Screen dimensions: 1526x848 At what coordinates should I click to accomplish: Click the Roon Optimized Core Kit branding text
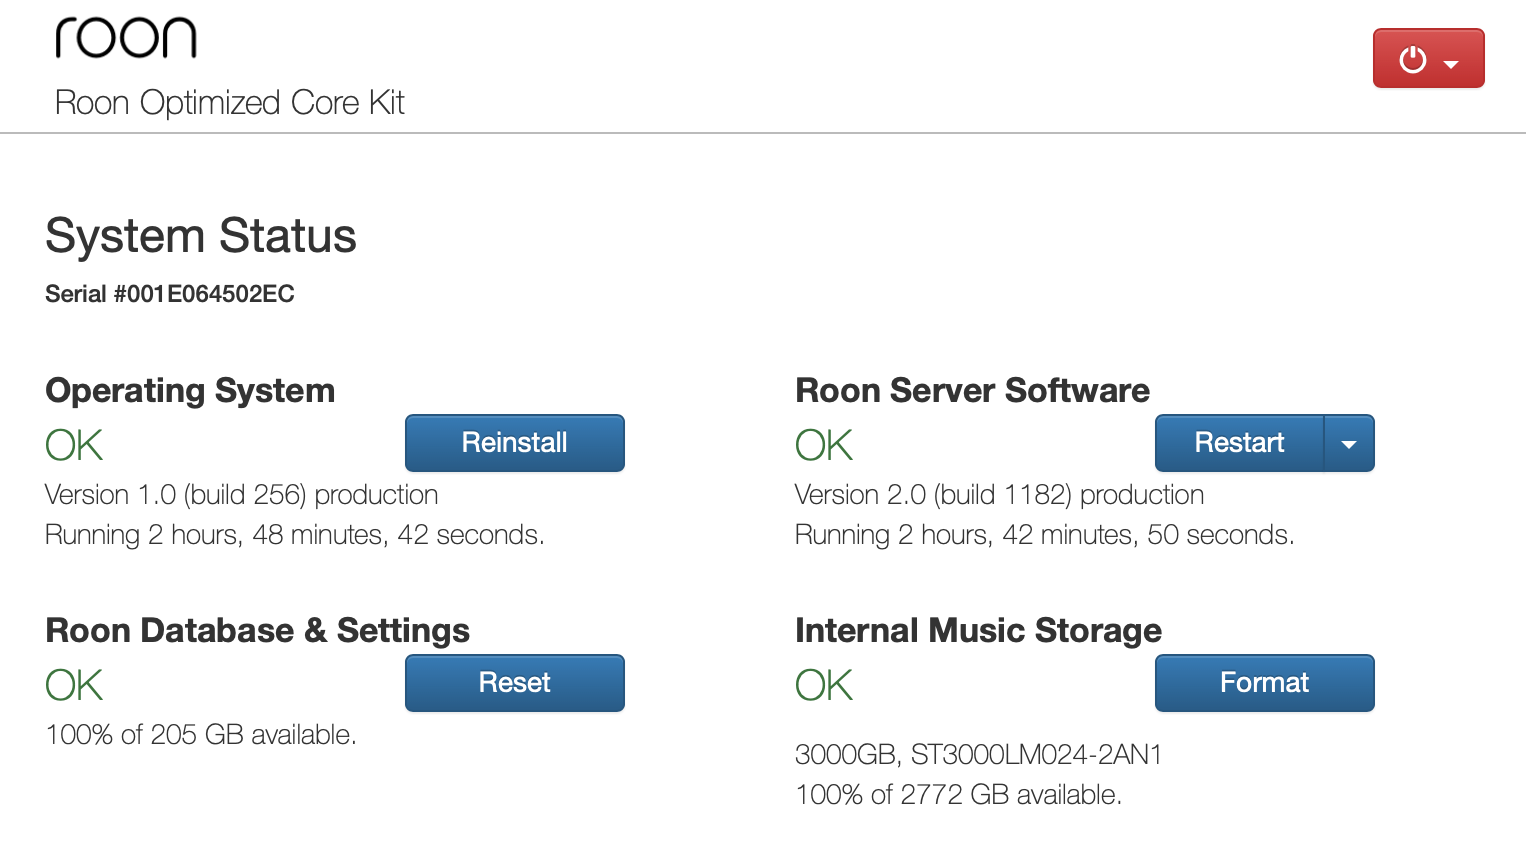[229, 102]
